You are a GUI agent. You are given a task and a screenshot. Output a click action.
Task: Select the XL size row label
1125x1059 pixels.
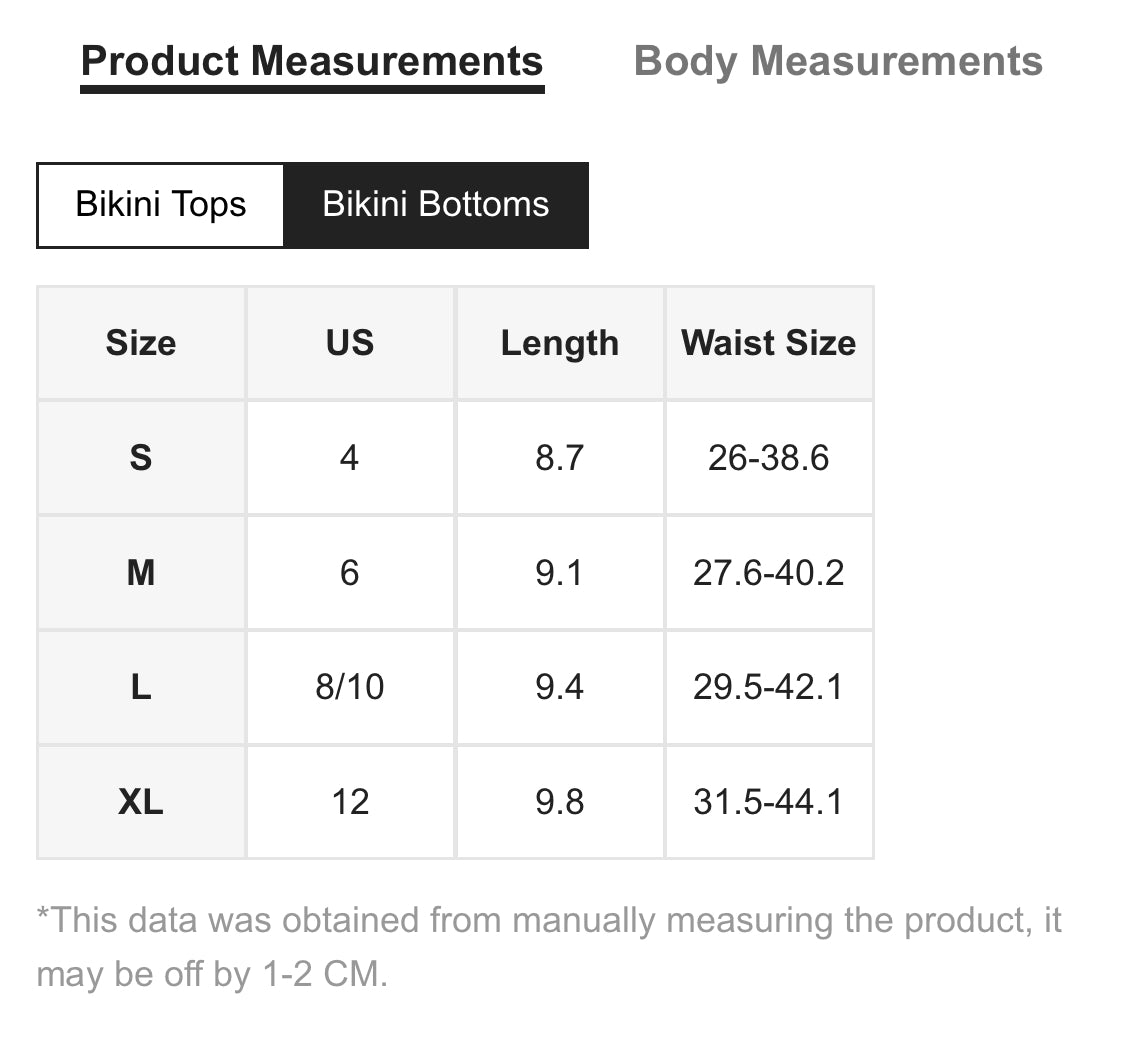tap(141, 802)
